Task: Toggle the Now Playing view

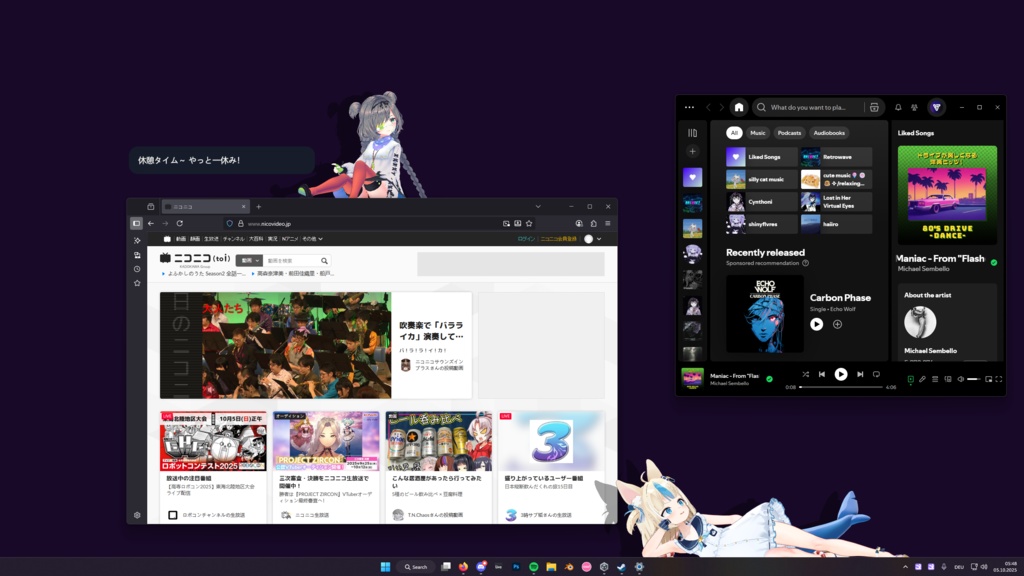Action: point(911,378)
